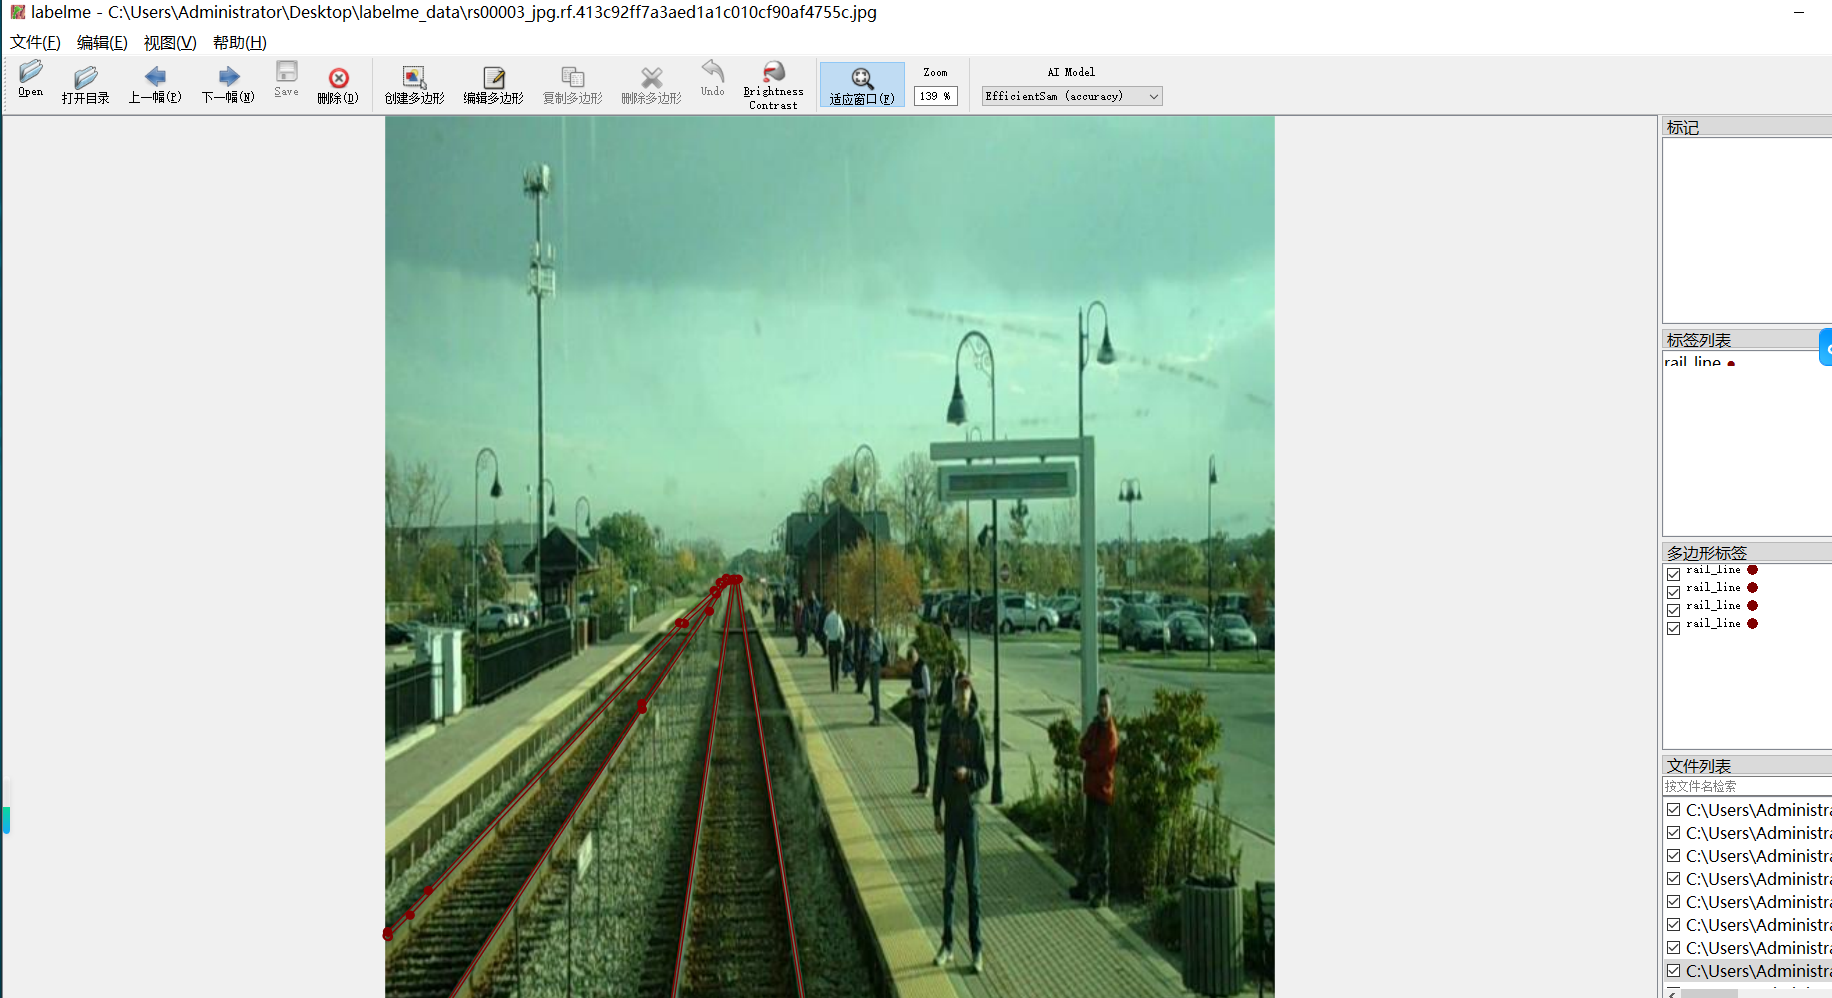Click the 标记 panel title
Viewport: 1832px width, 998px height.
coord(1683,127)
